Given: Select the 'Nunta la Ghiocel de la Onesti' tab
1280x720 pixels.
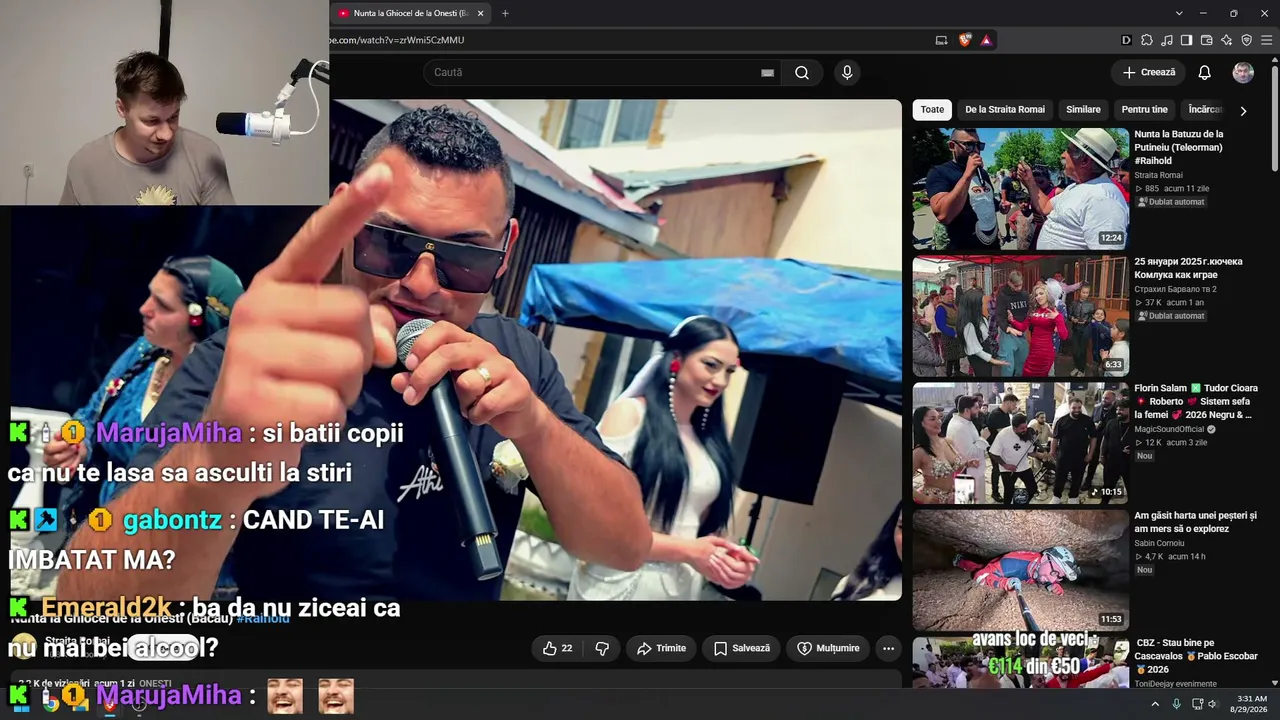Looking at the screenshot, I should coord(410,13).
